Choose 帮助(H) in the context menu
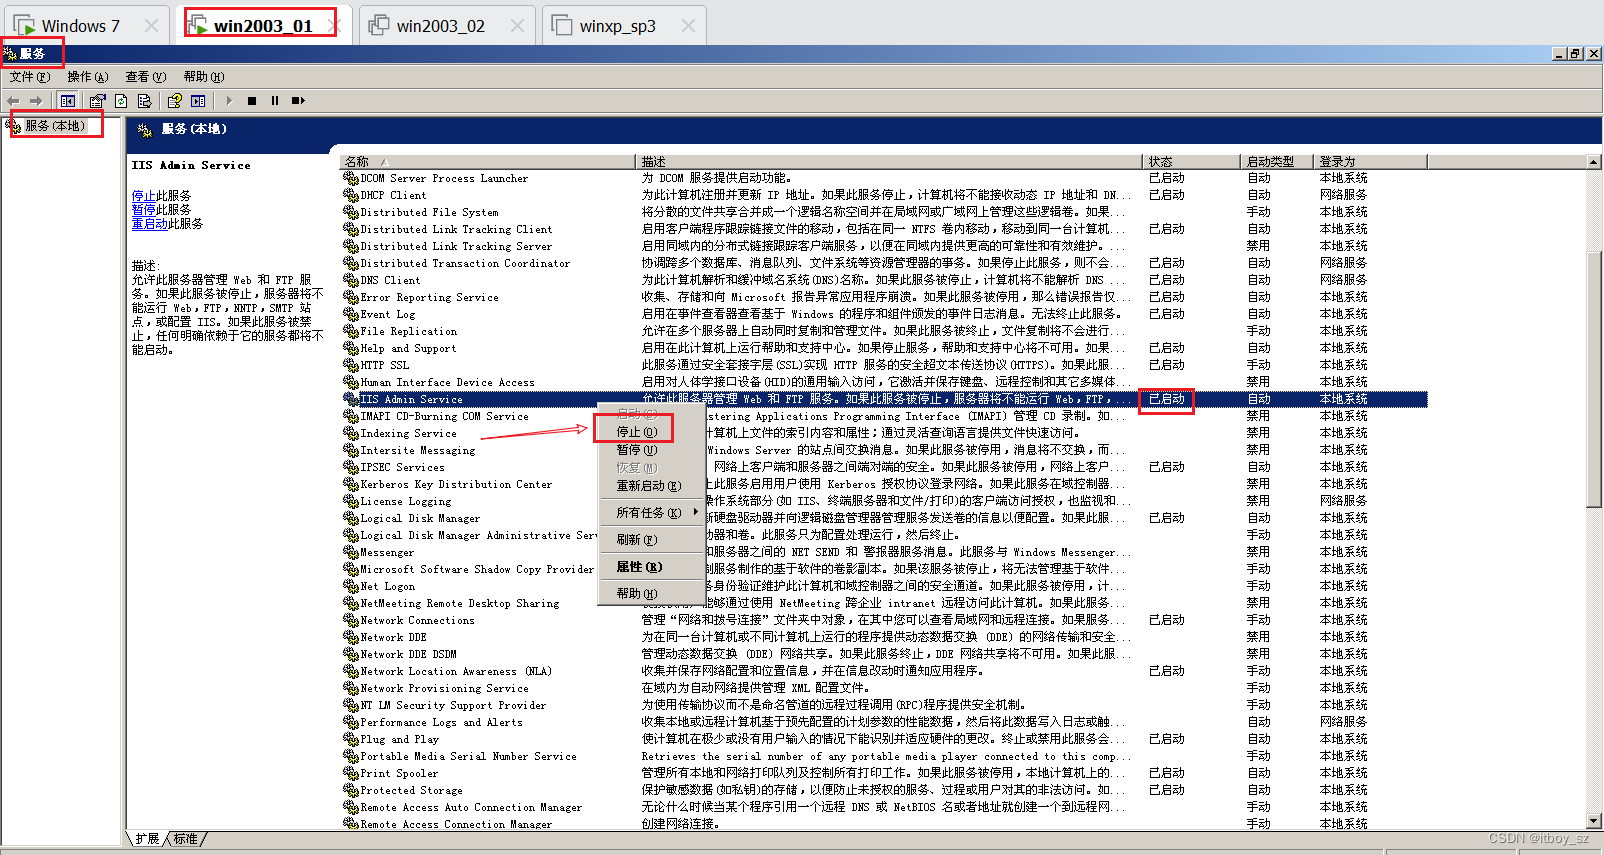 point(651,594)
